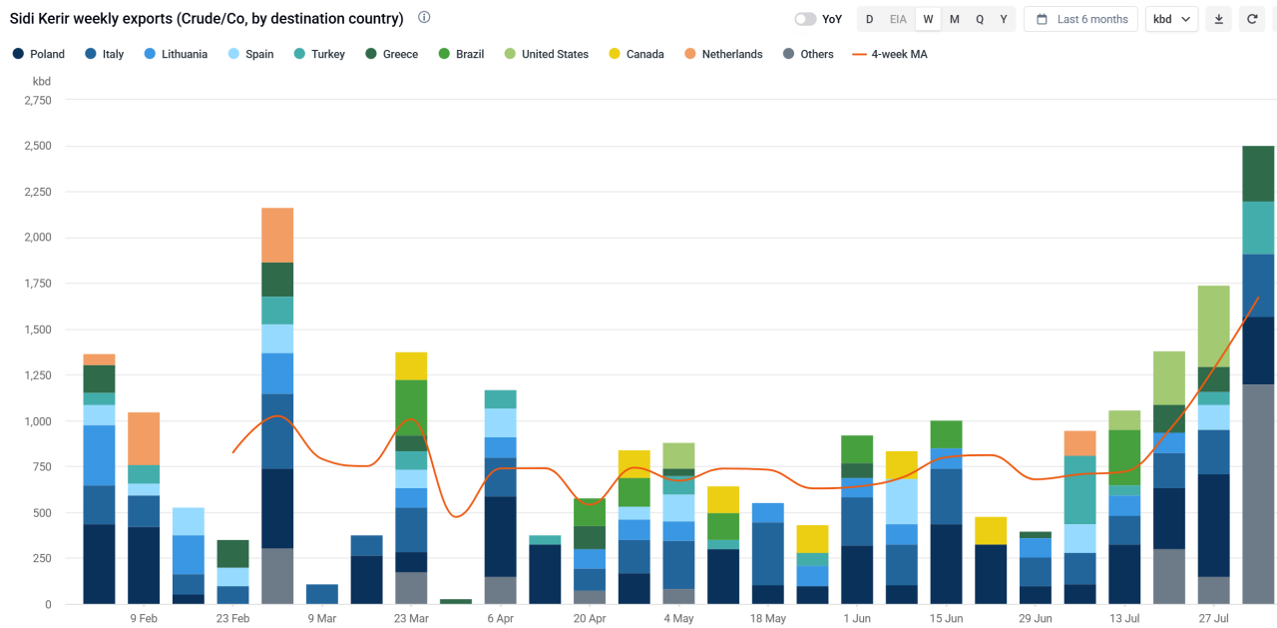
Task: Select the M monthly granularity
Action: (954, 19)
